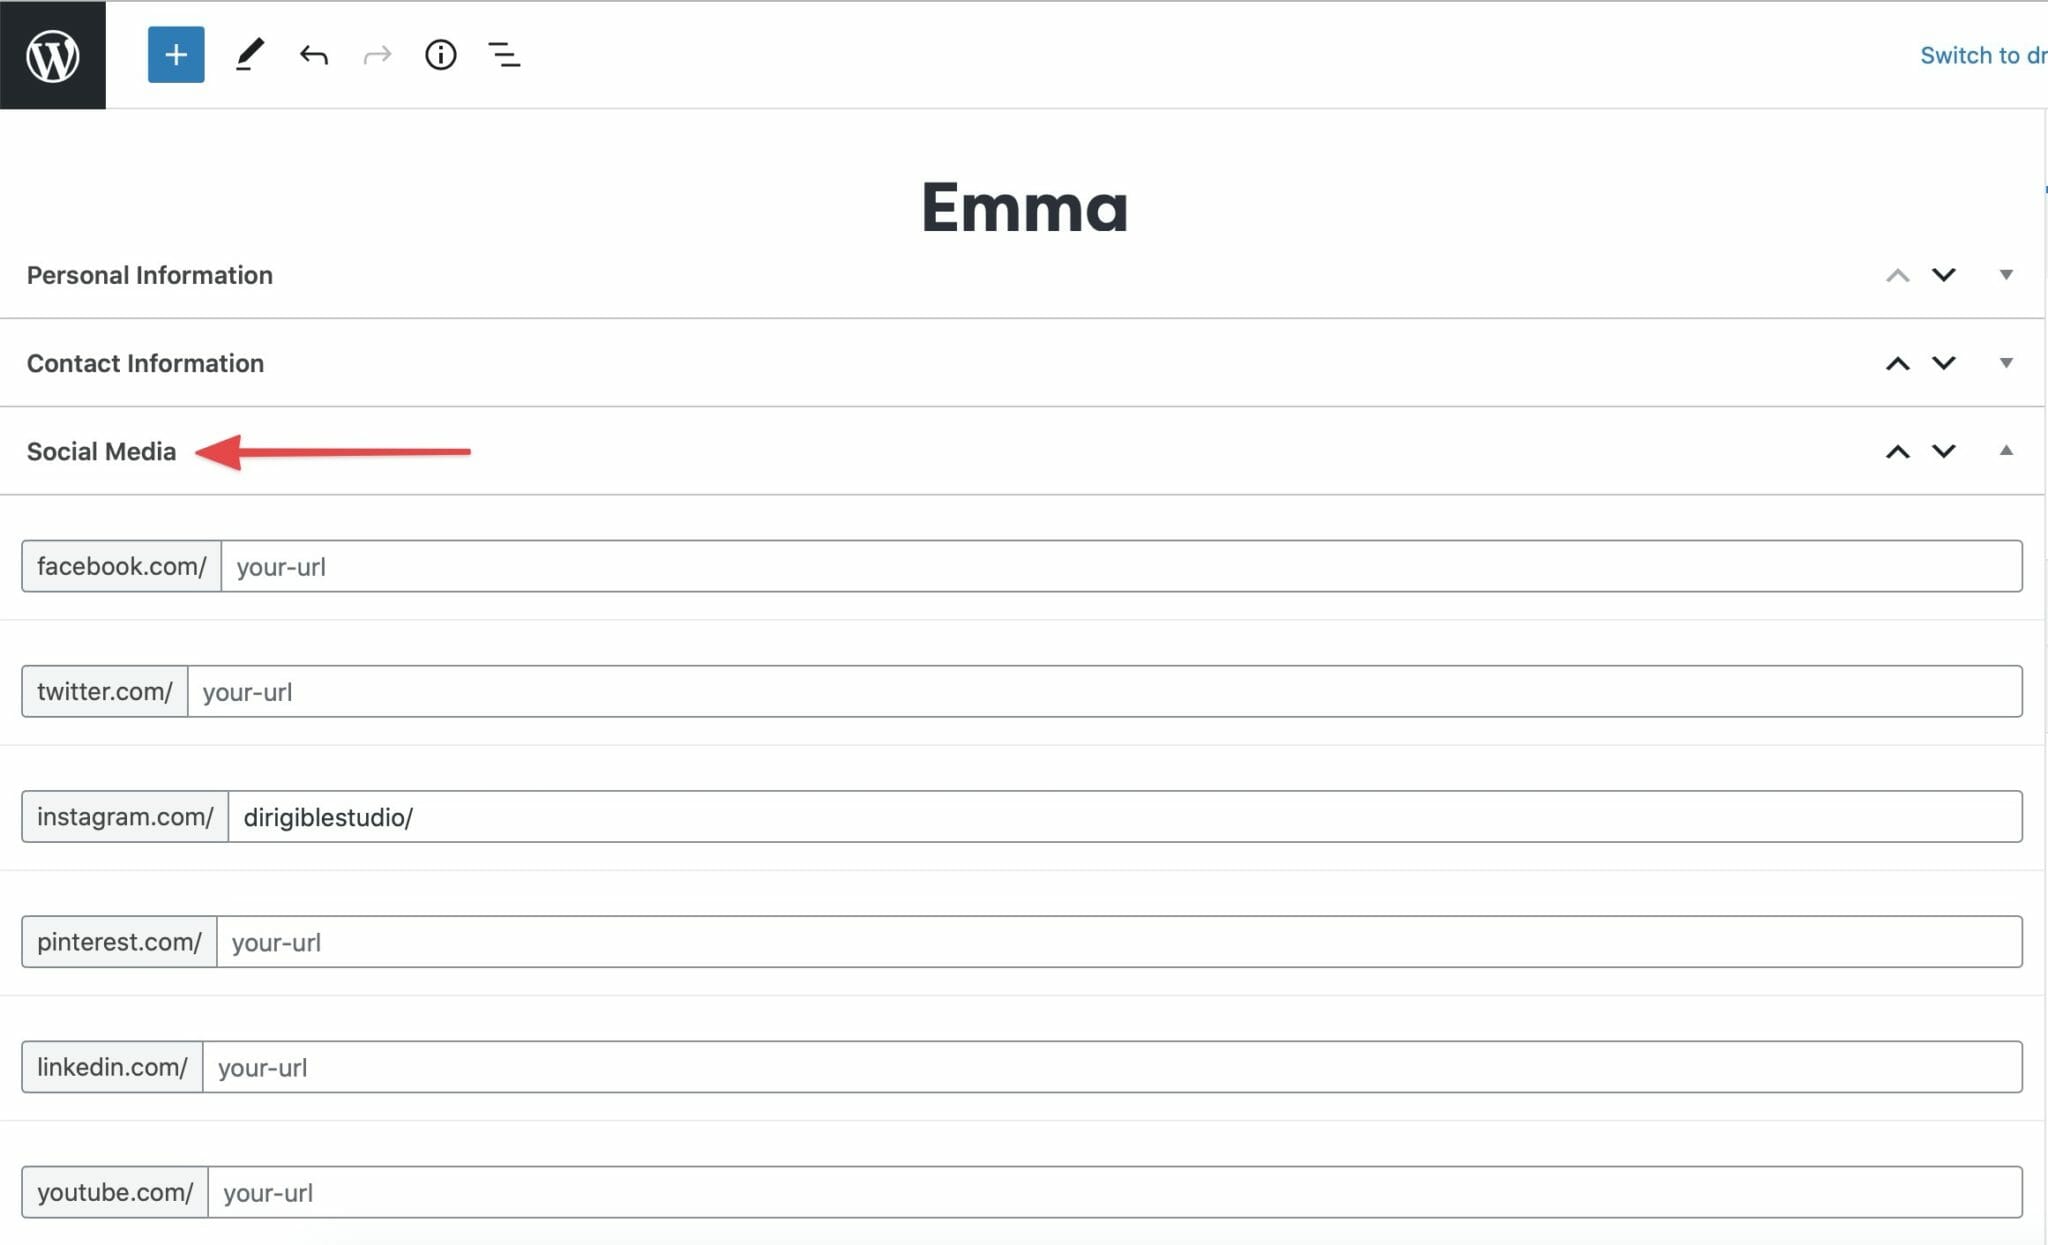
Task: Click the Switch to draft link
Action: tap(1983, 55)
